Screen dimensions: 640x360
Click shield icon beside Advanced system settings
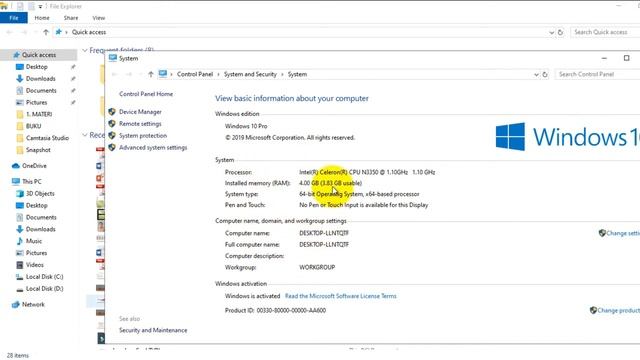pos(112,147)
